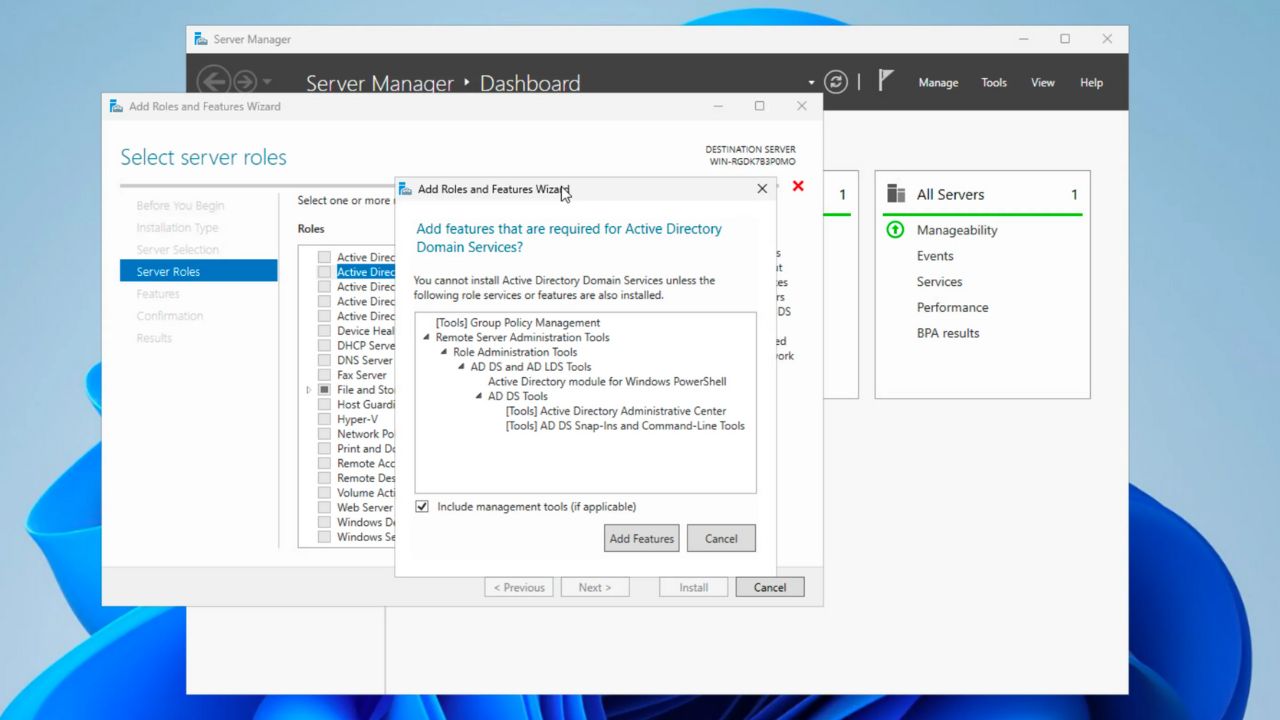Open the dropdown arrow left of refresh icon
The image size is (1280, 720).
click(811, 83)
